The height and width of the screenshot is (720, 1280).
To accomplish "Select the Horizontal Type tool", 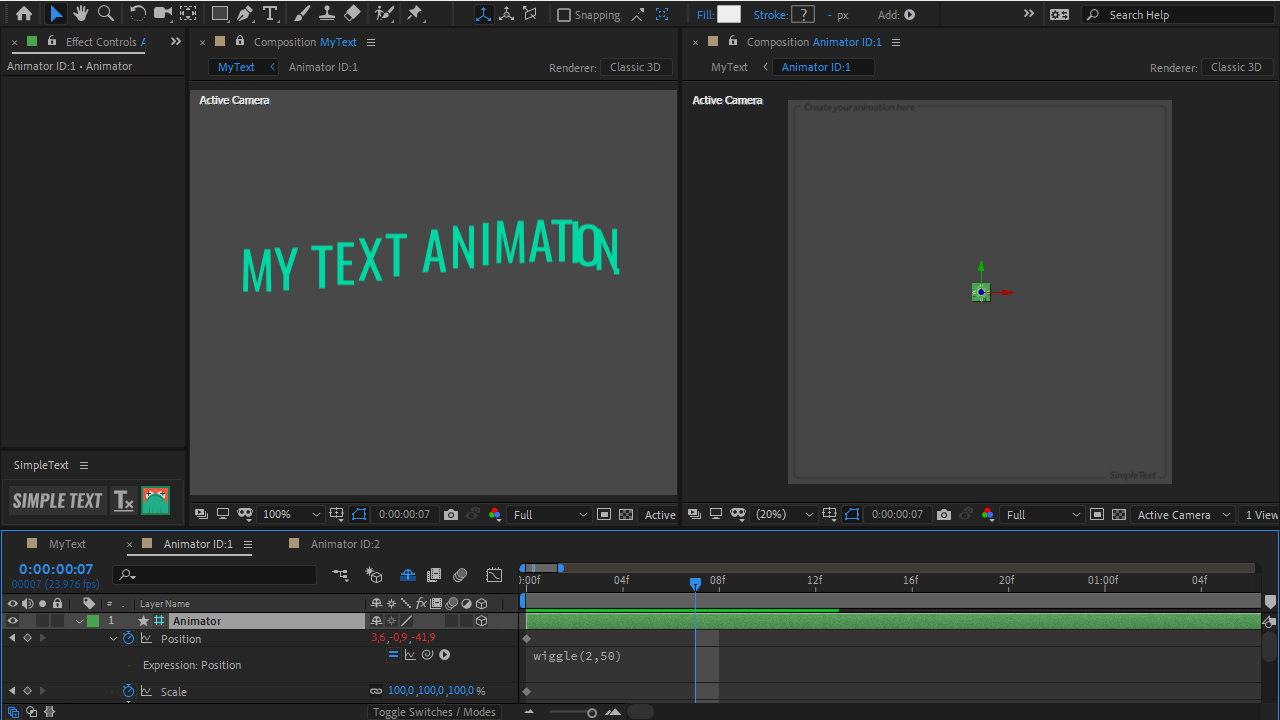I will pos(270,14).
